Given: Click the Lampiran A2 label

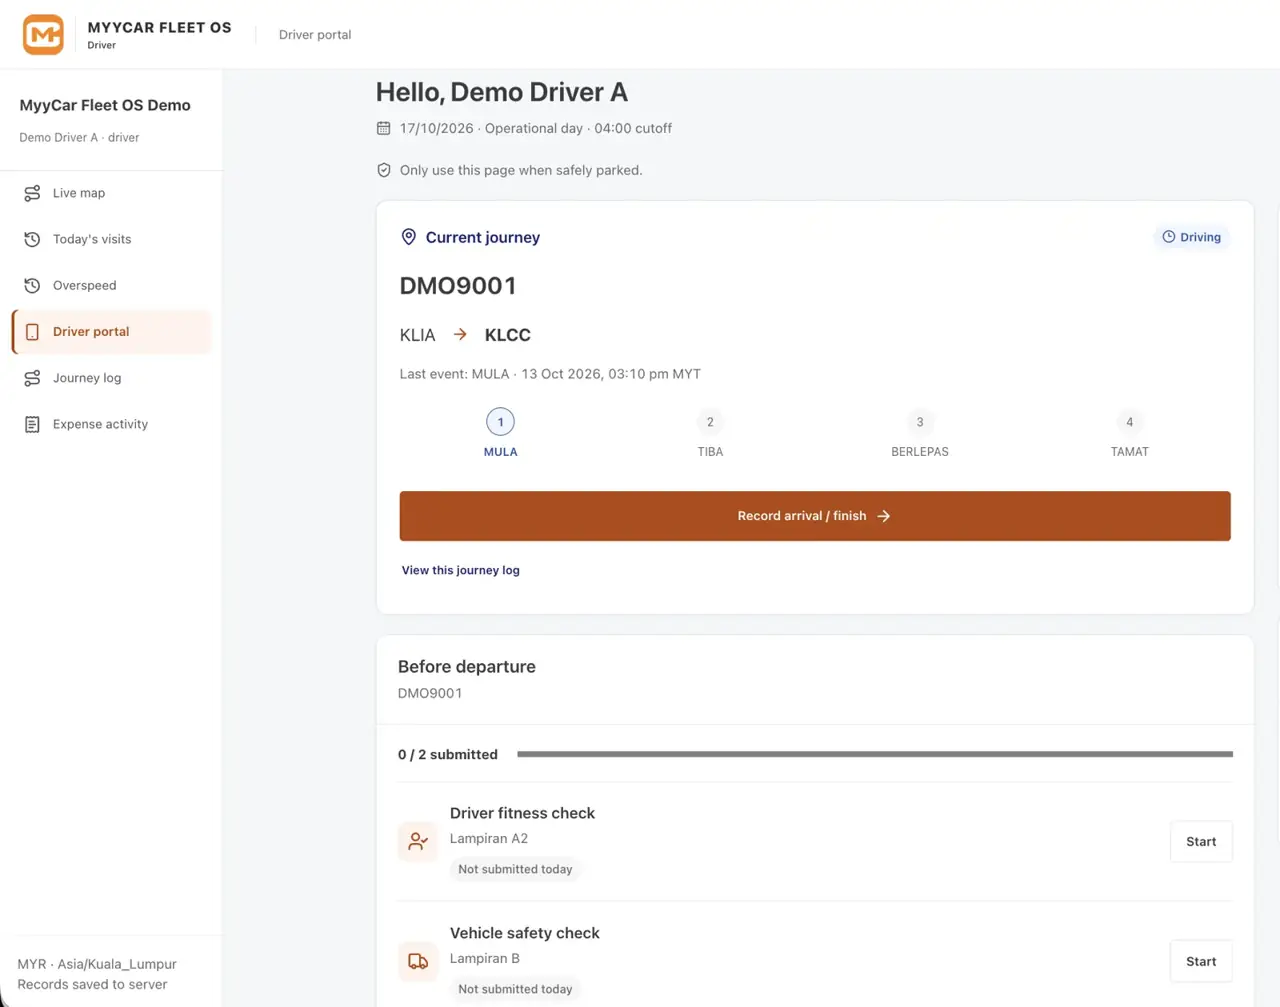Looking at the screenshot, I should point(489,839).
